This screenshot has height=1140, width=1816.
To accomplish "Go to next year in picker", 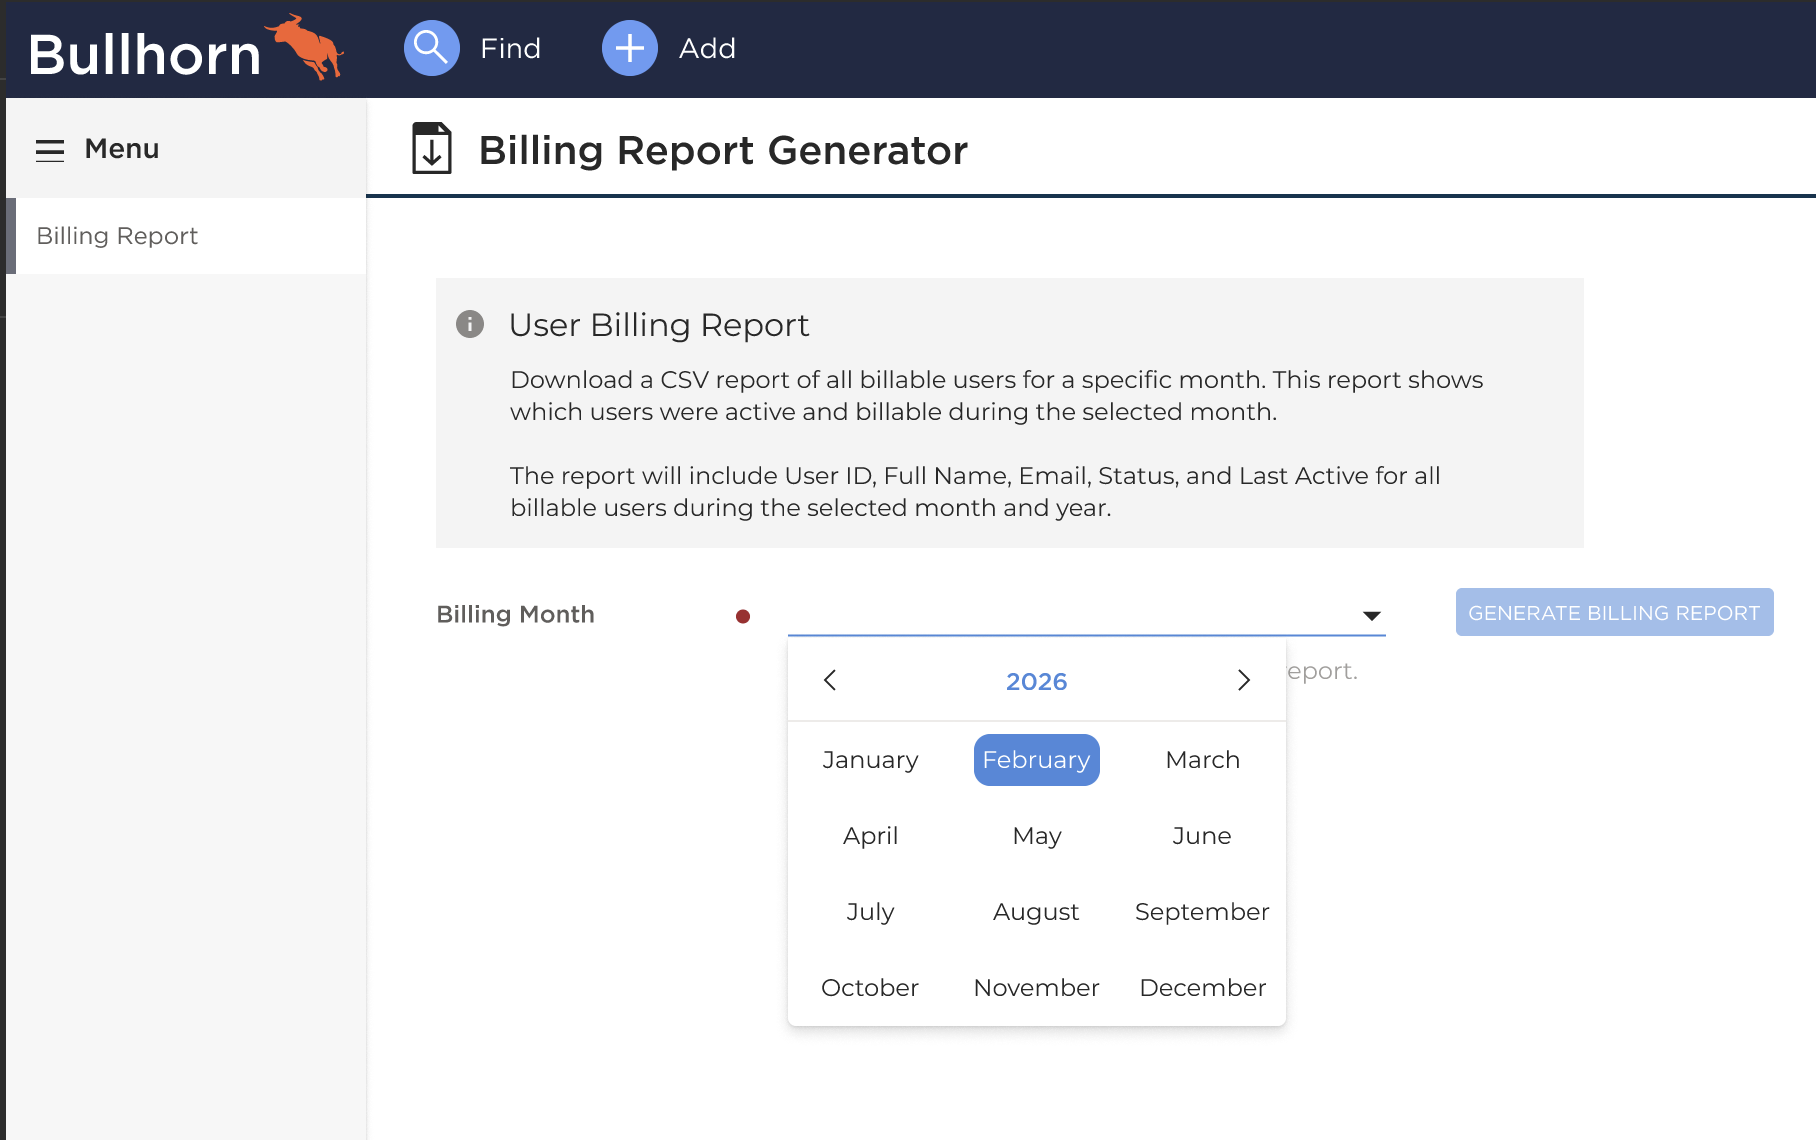I will pyautogui.click(x=1244, y=680).
